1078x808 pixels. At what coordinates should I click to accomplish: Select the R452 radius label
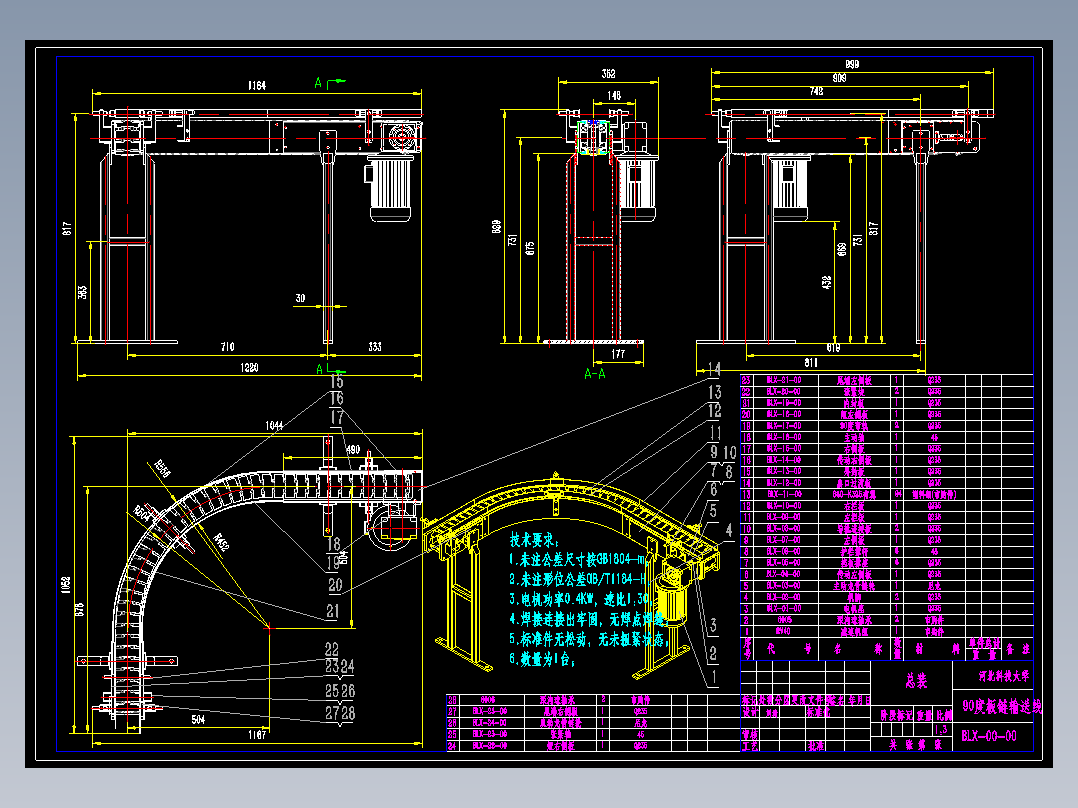pos(221,543)
